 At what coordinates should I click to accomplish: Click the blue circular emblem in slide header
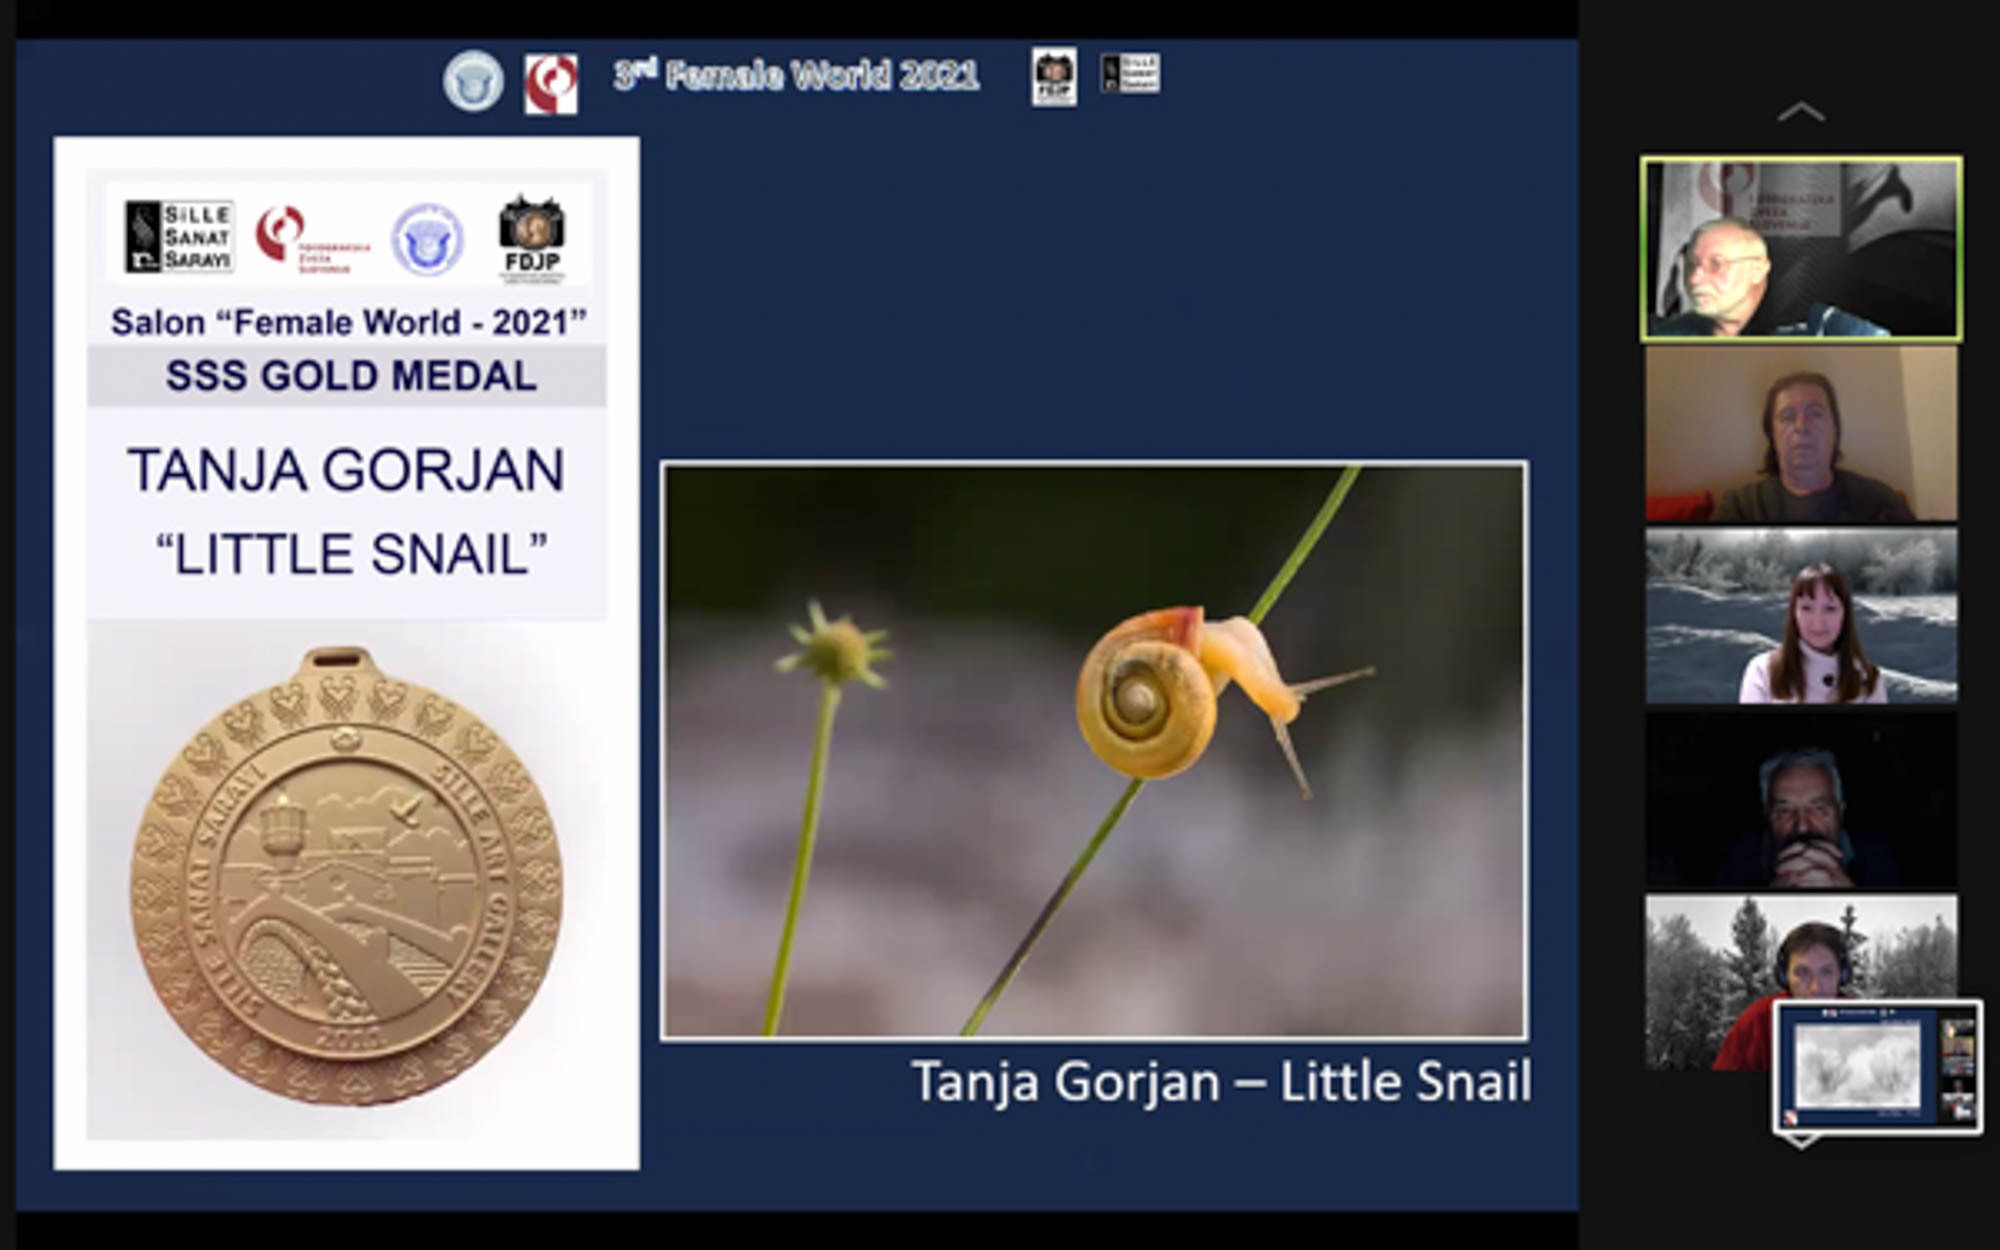coord(473,80)
